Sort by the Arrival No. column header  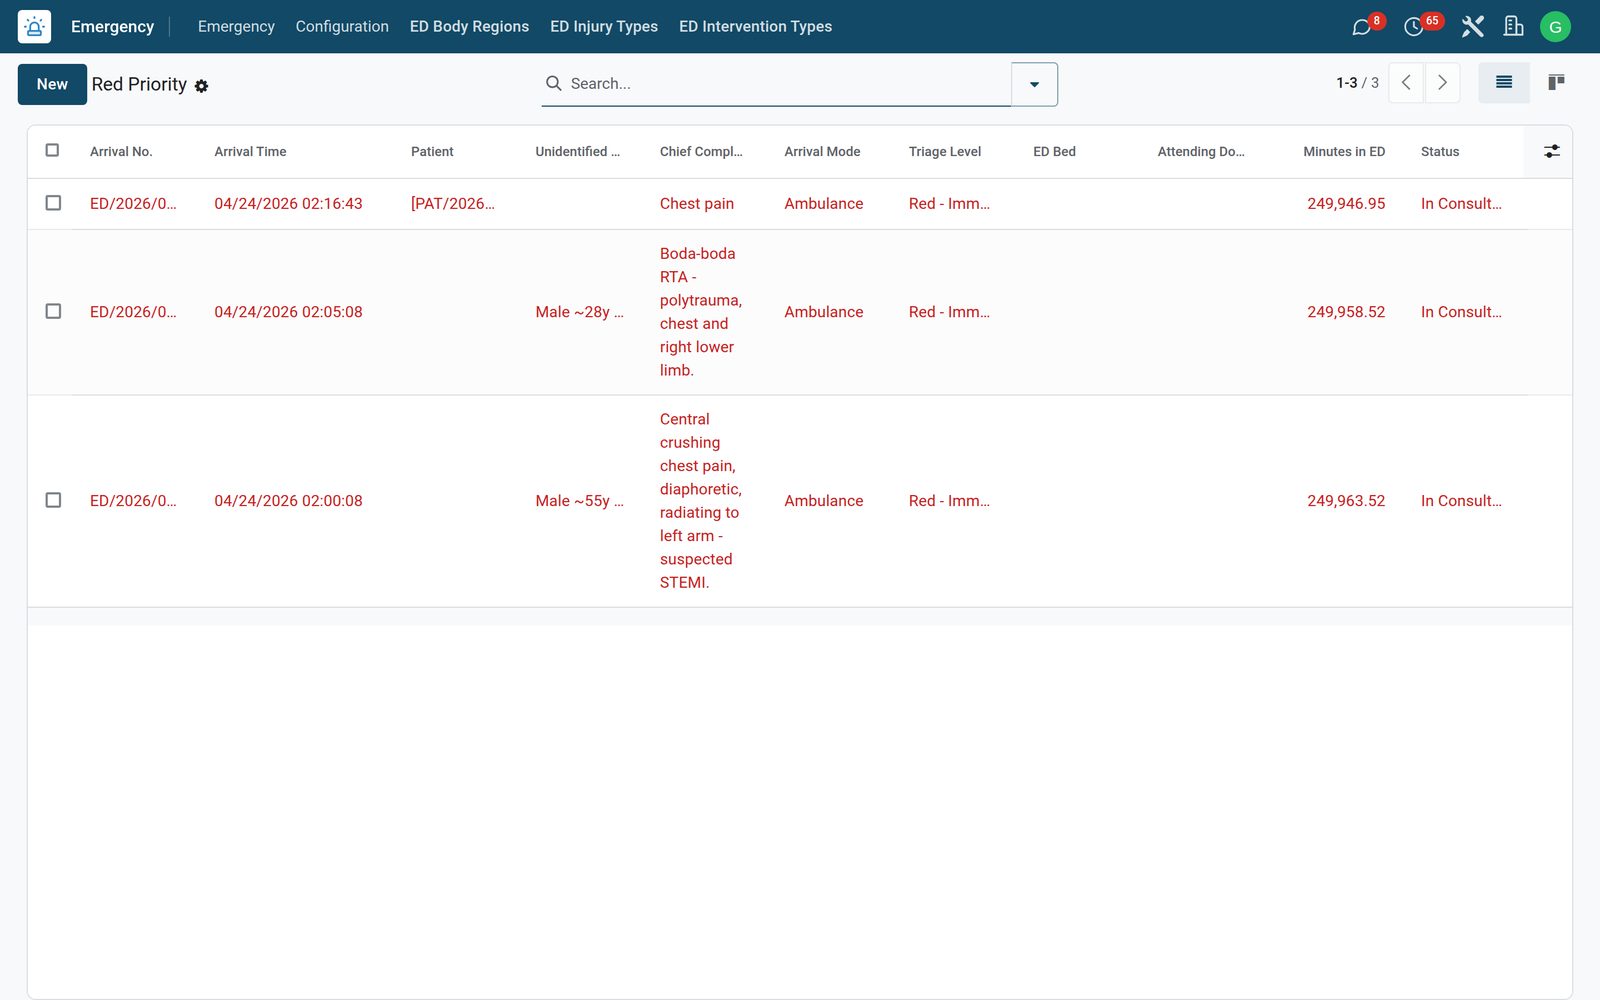[121, 152]
